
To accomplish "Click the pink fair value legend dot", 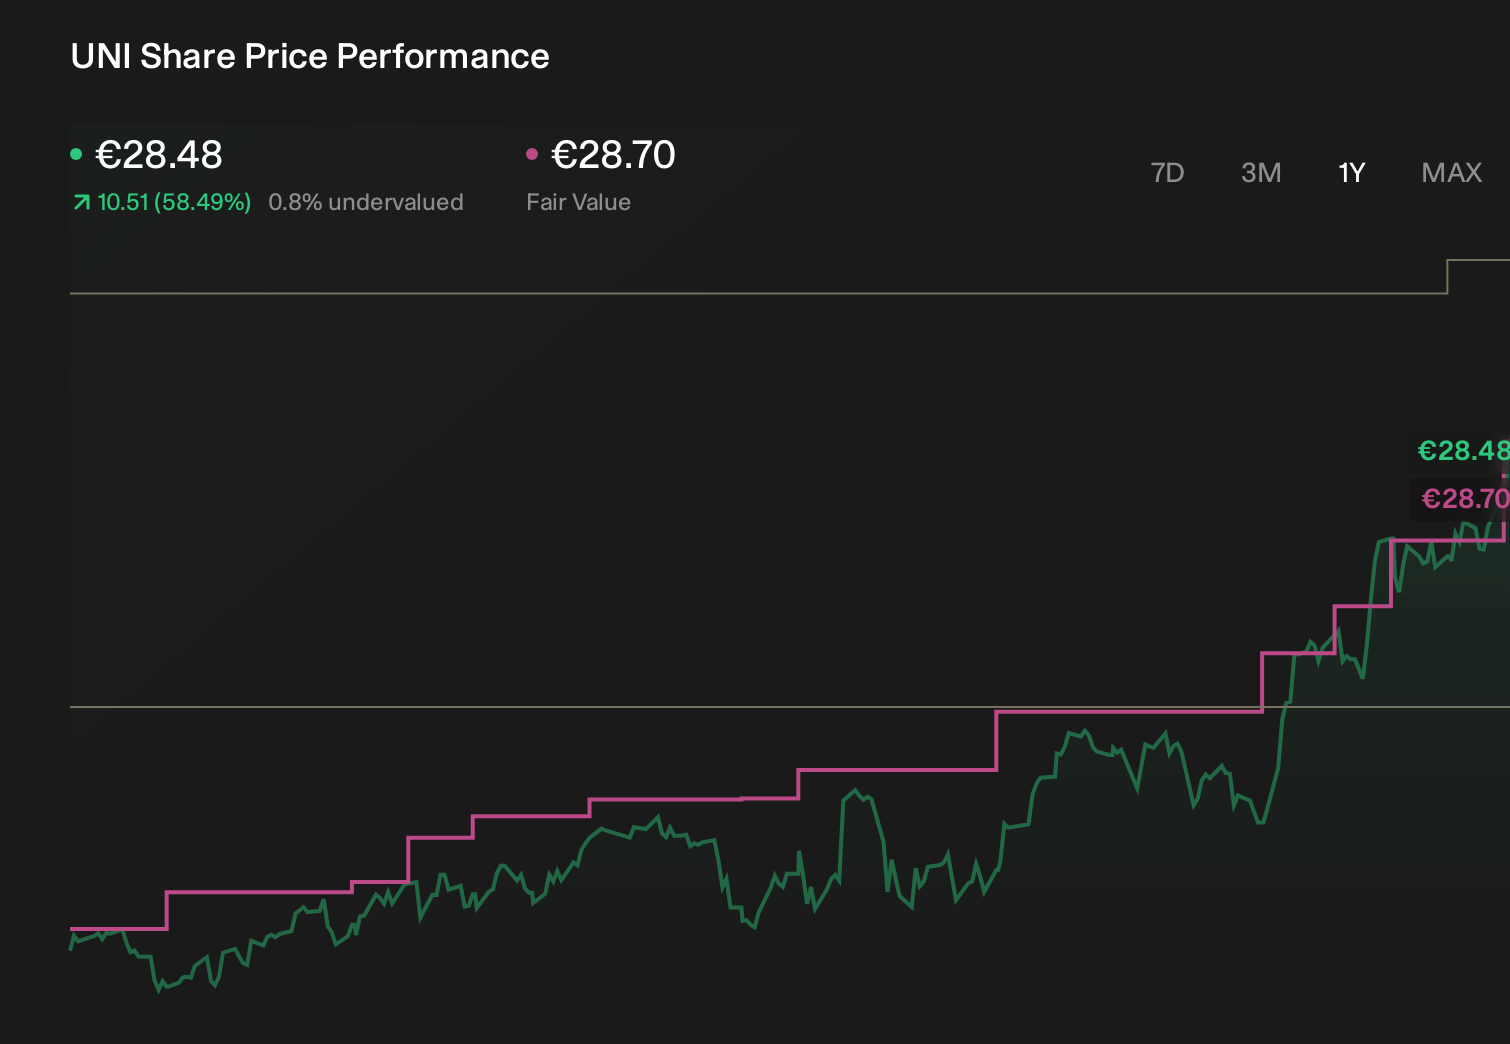I will click(x=532, y=154).
